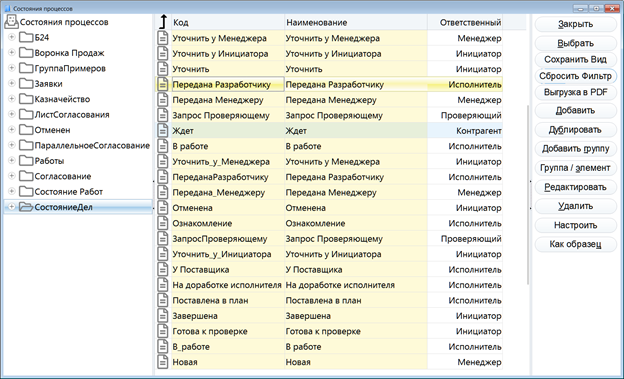Click the Выбрать button
624x379 pixels.
click(575, 43)
